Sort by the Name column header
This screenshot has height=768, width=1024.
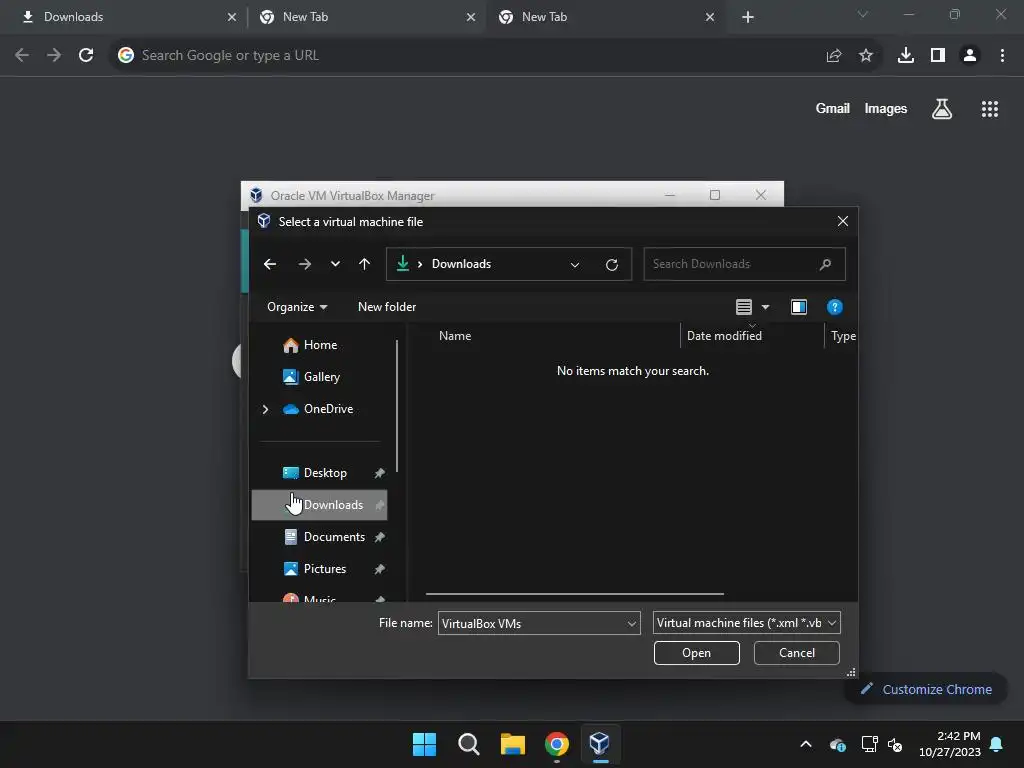pos(455,336)
